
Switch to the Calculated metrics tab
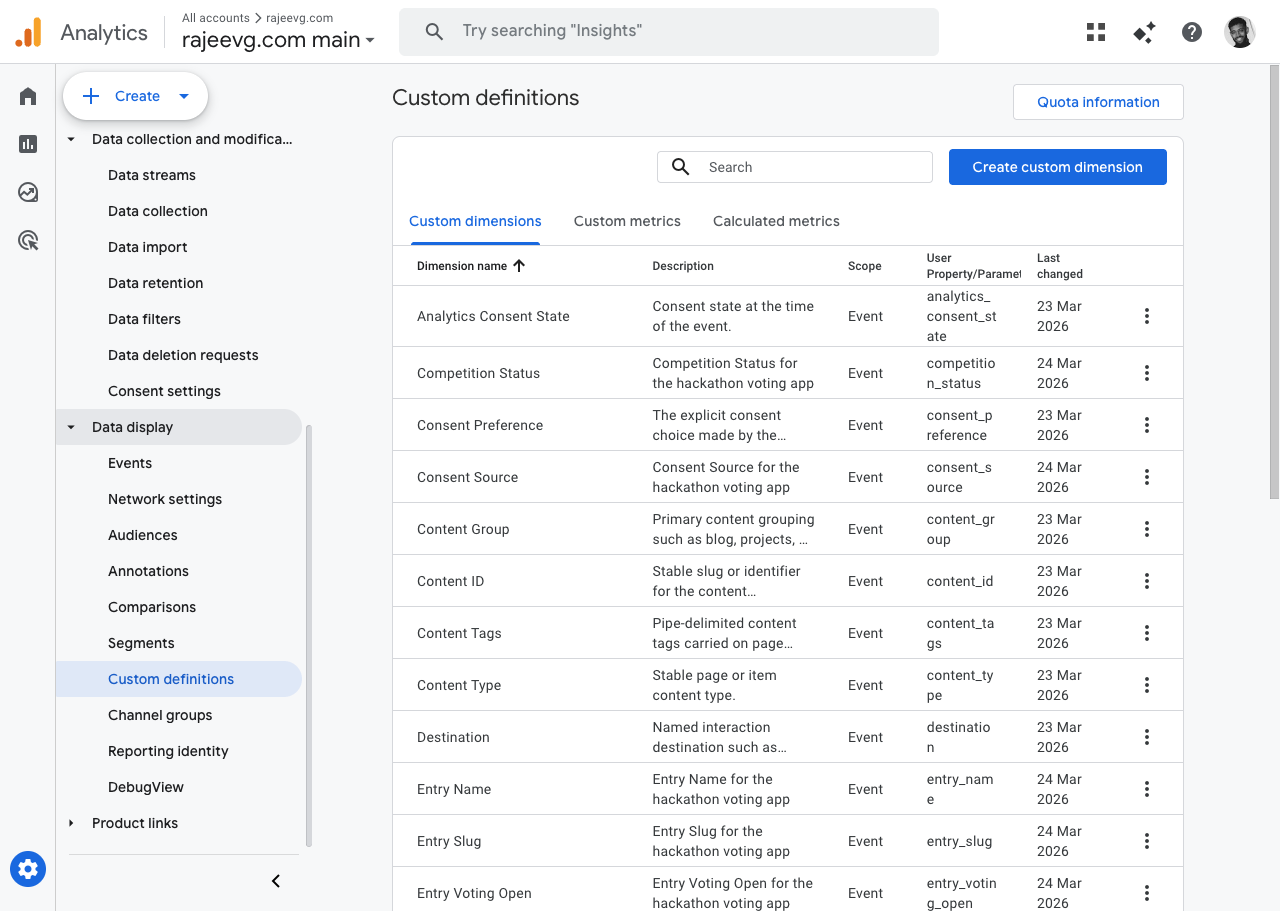click(776, 221)
